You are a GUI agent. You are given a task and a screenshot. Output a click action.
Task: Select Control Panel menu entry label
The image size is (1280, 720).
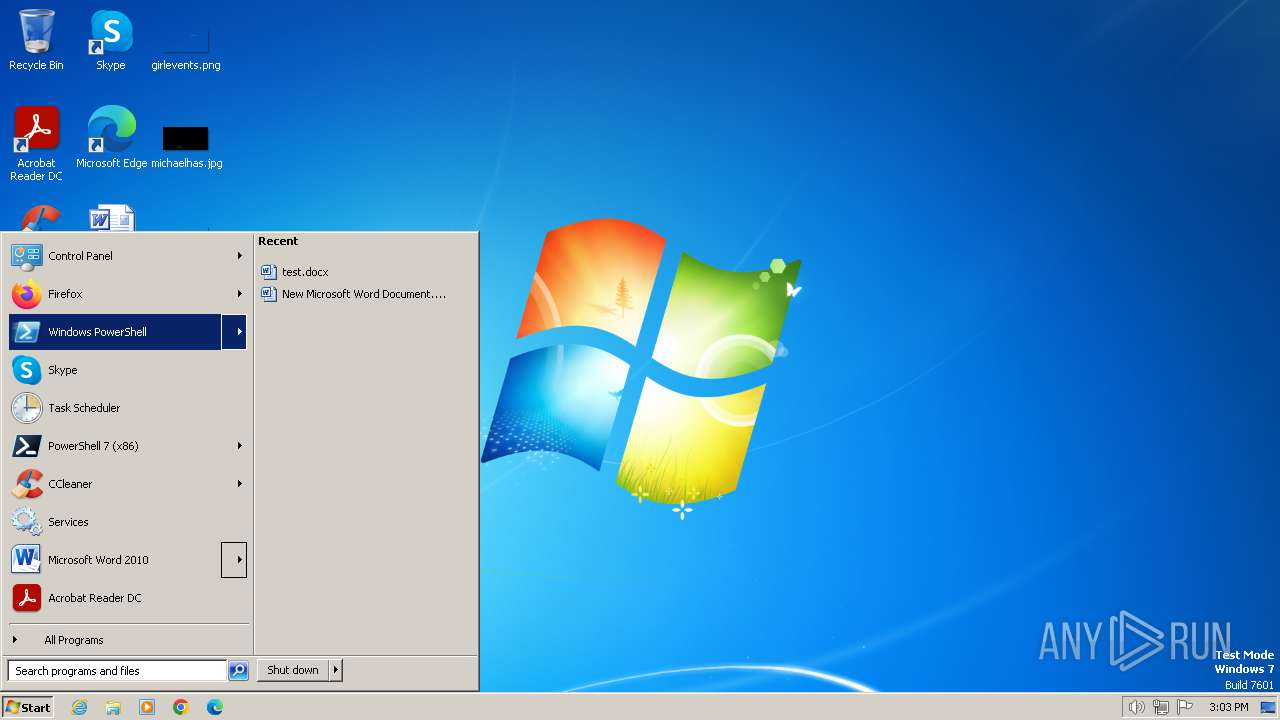(x=80, y=256)
